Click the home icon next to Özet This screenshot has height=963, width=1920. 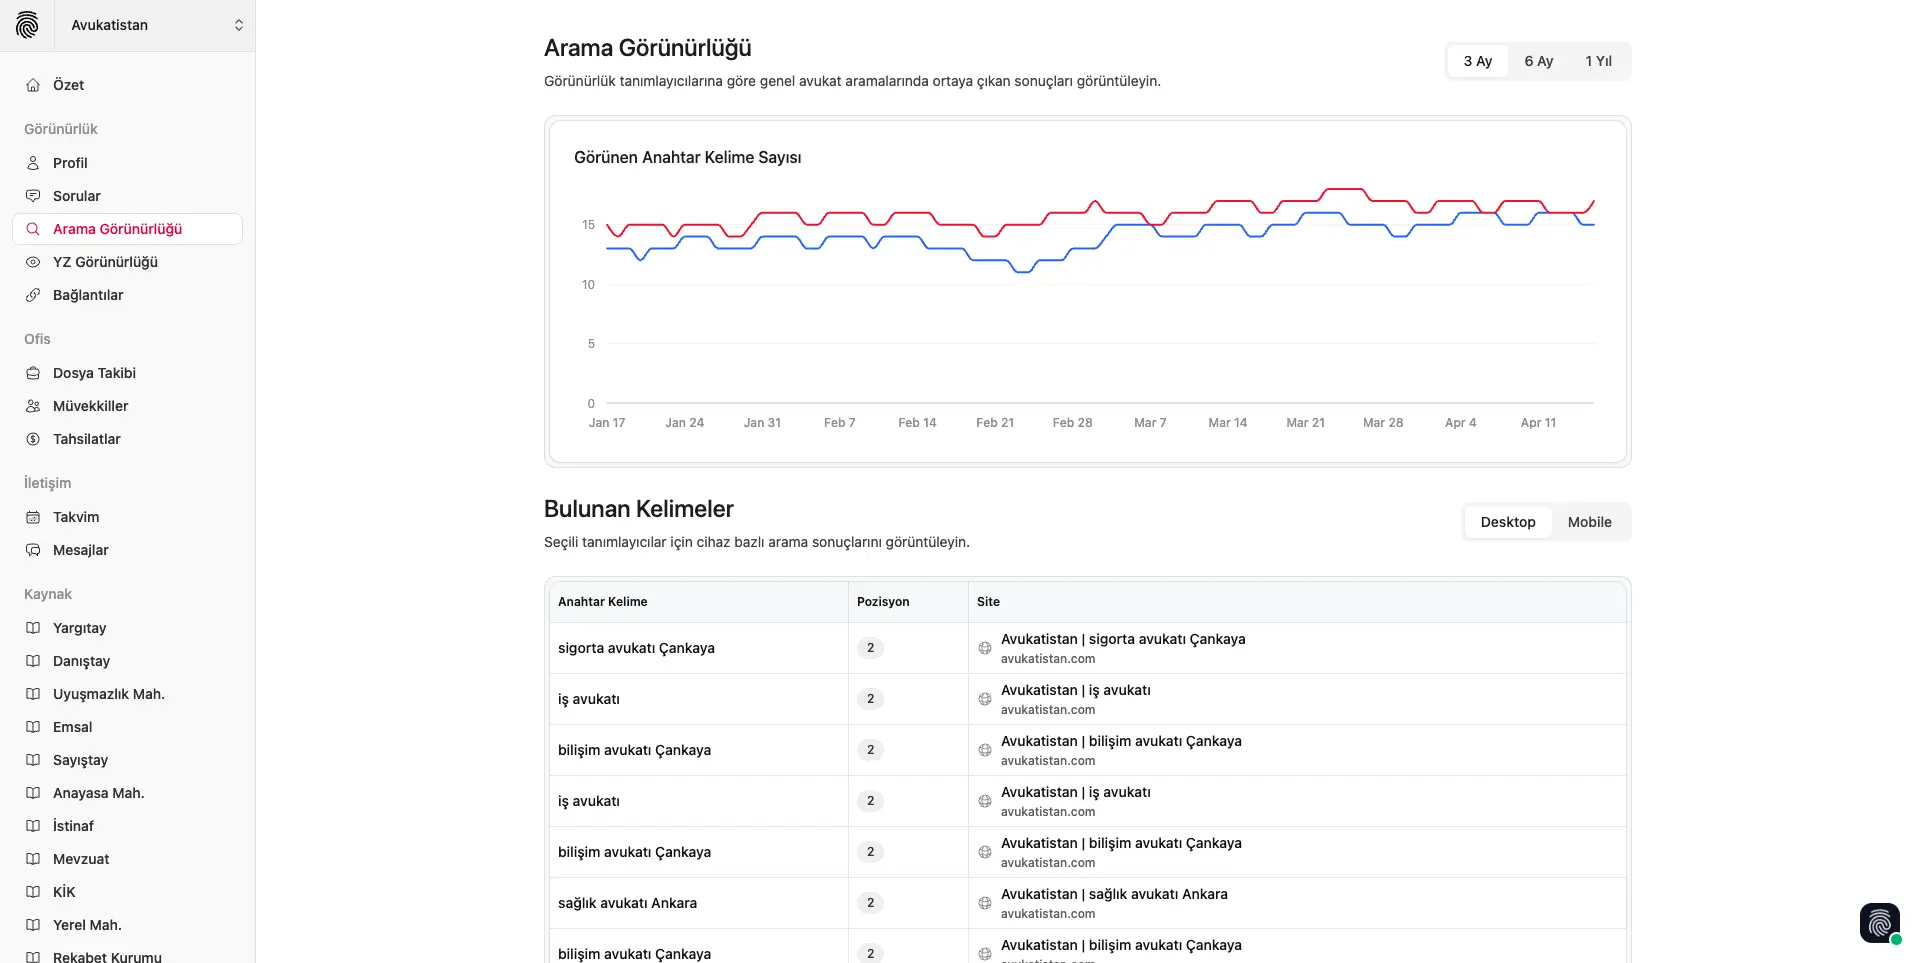(33, 85)
